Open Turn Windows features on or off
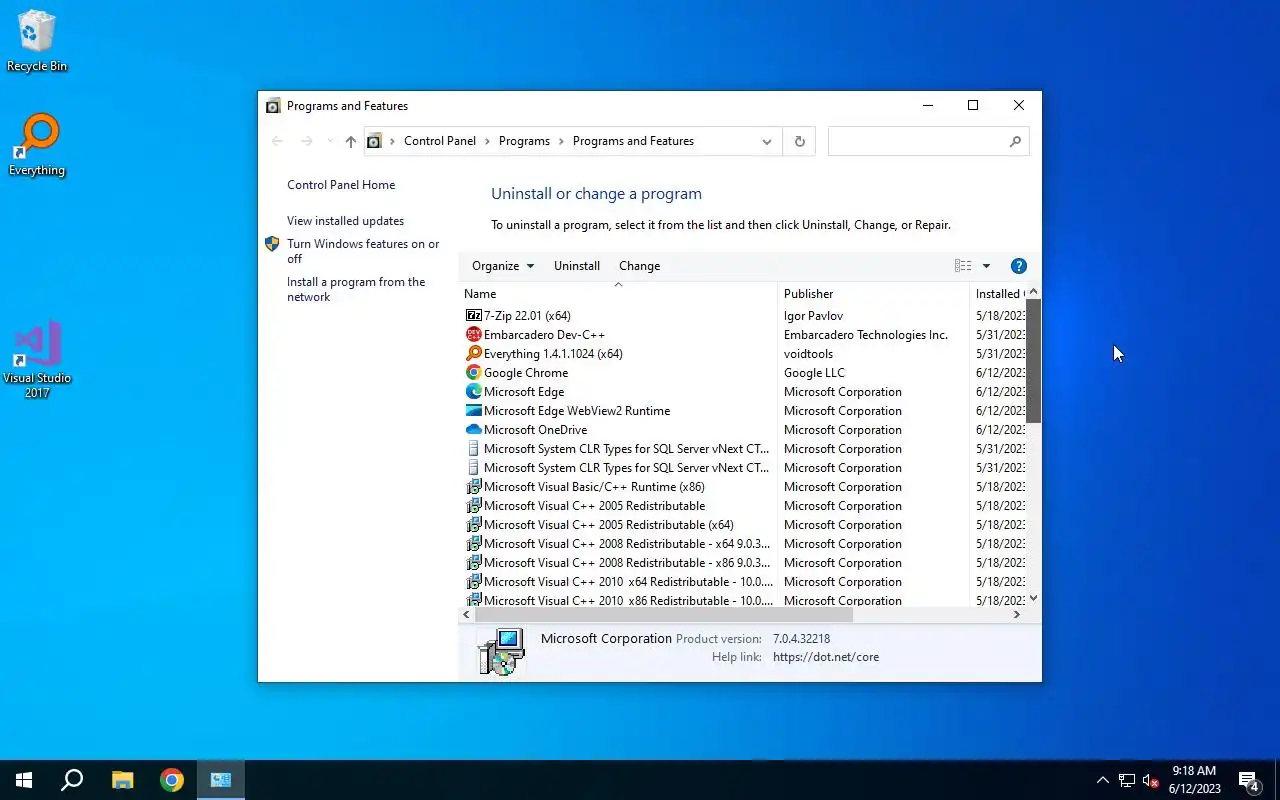 coord(364,251)
